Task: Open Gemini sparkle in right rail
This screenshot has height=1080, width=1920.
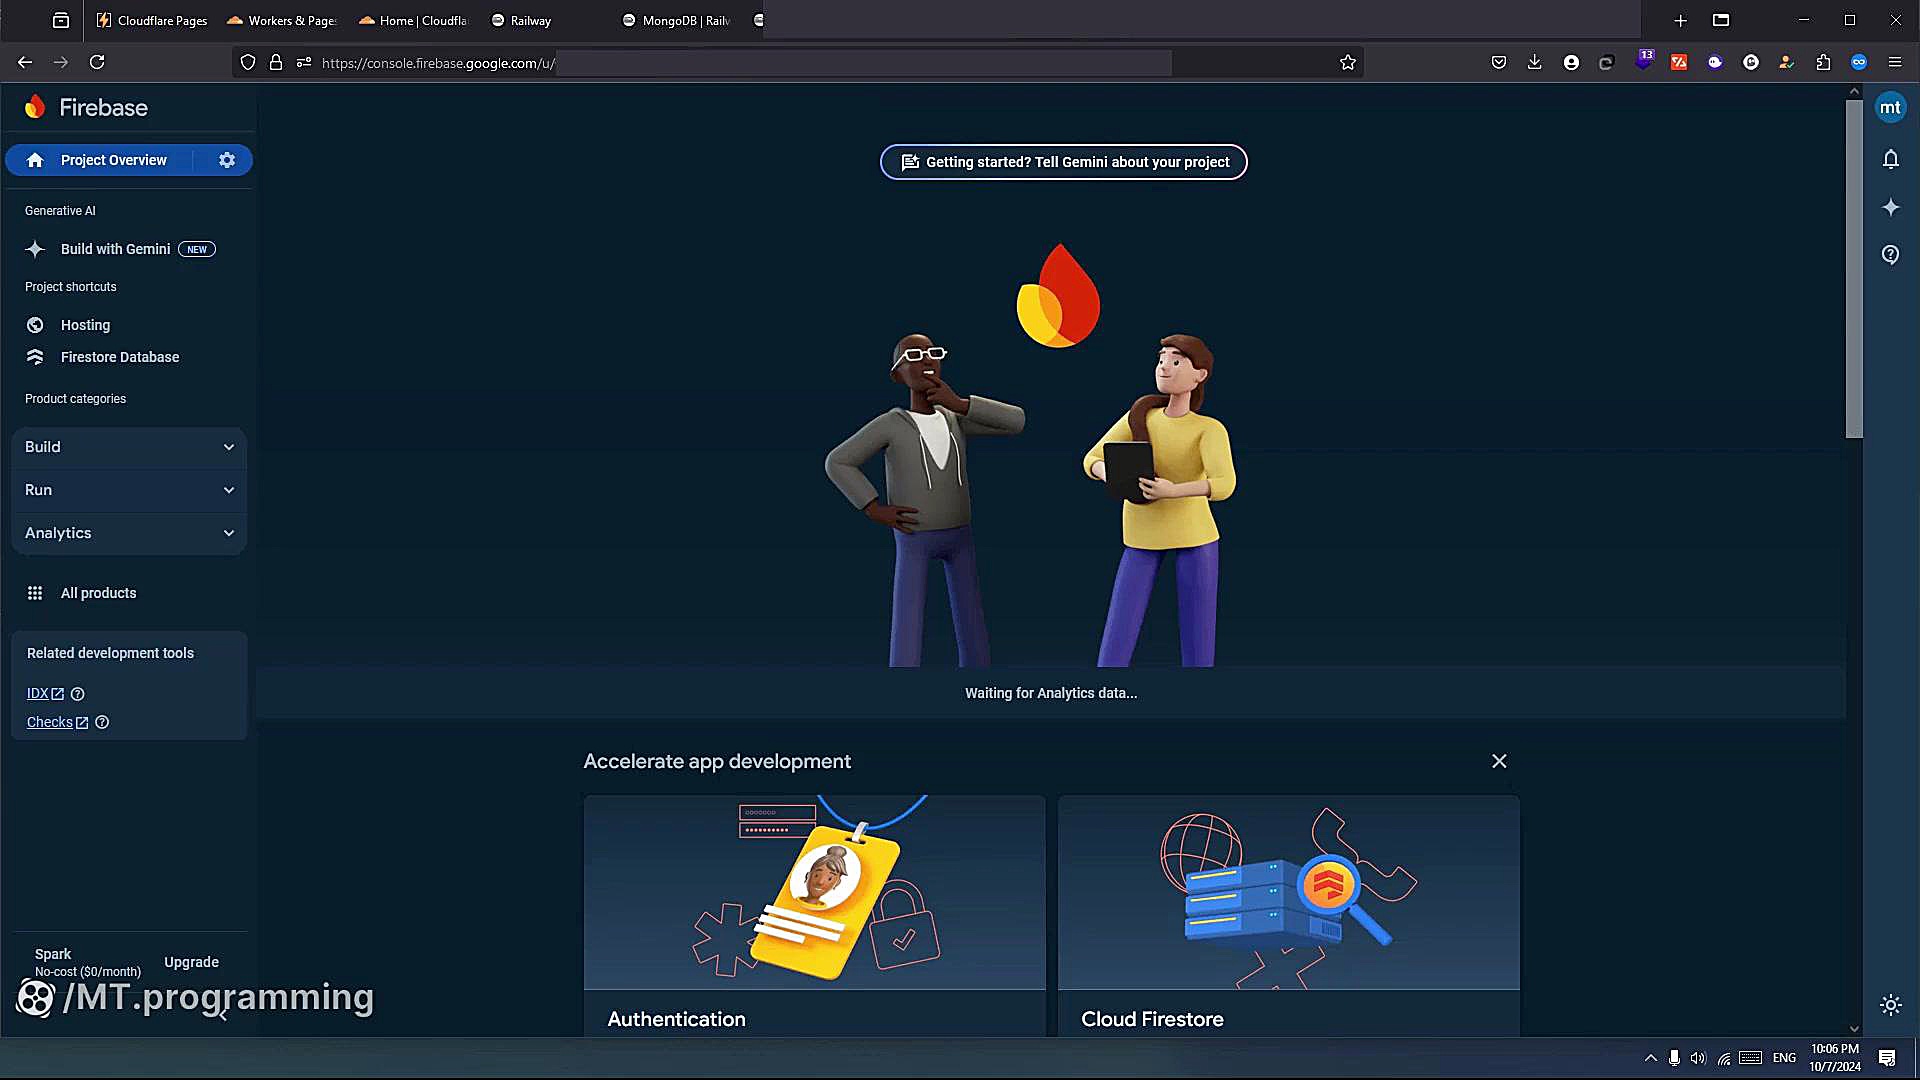Action: pyautogui.click(x=1890, y=207)
